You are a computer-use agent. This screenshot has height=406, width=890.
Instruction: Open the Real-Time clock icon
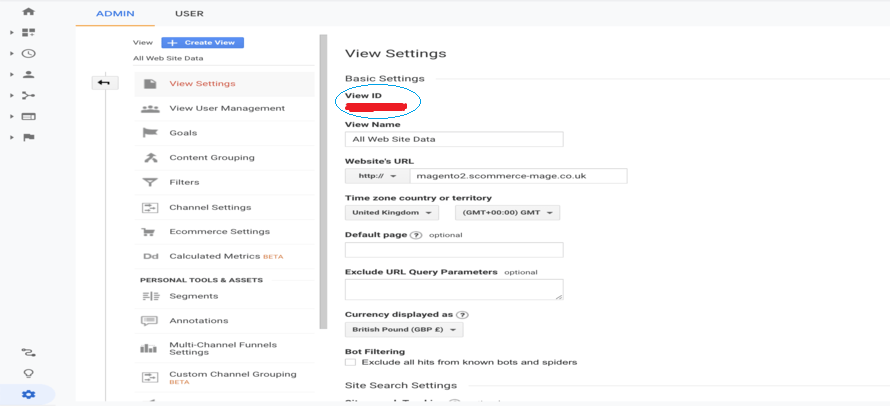(x=28, y=53)
